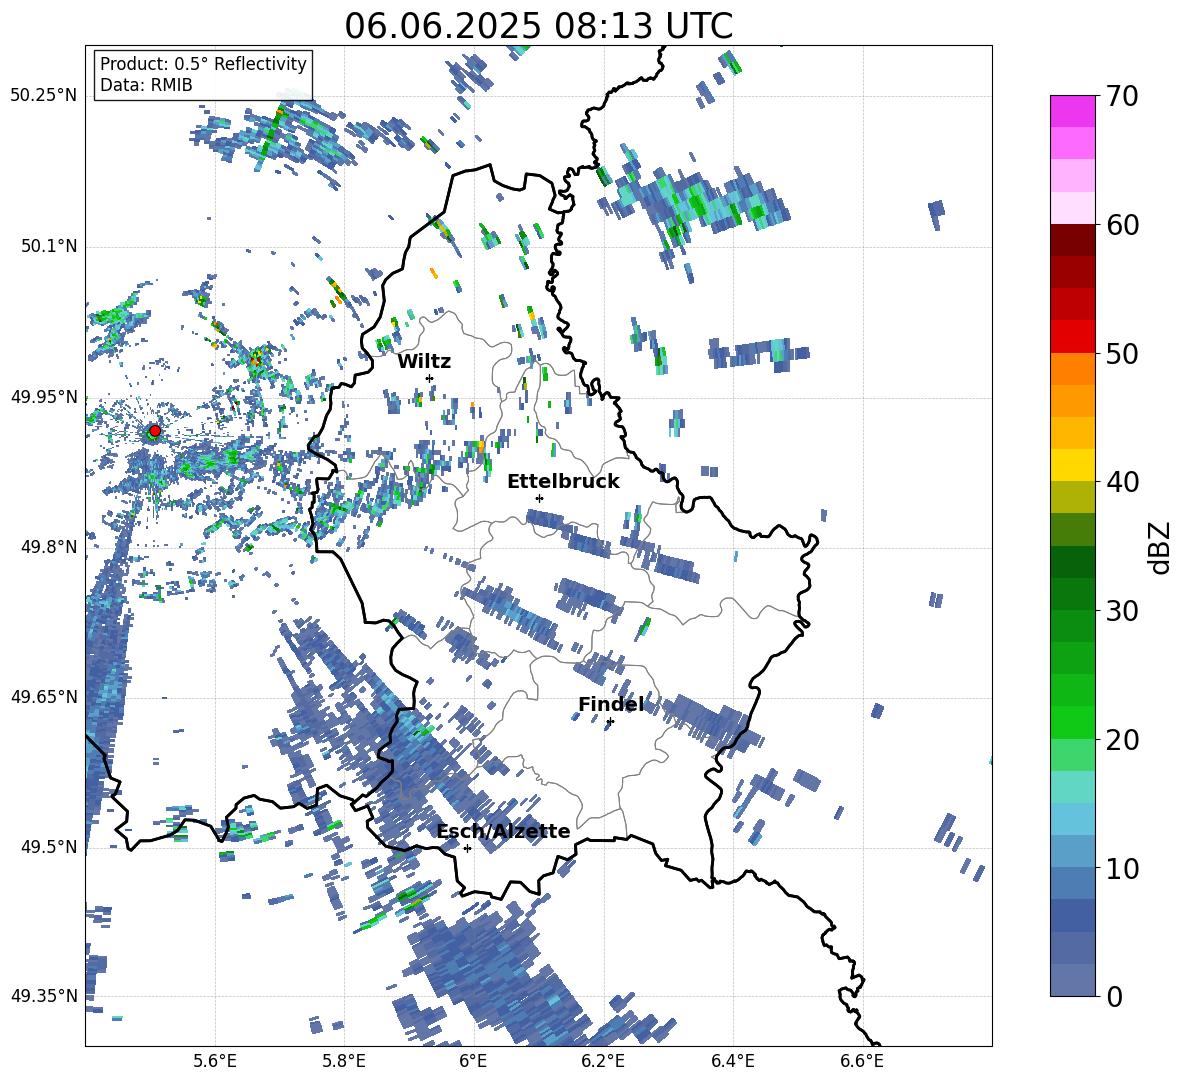This screenshot has width=1184, height=1081.
Task: Click the Ettelbruck station cross marker
Action: click(539, 498)
